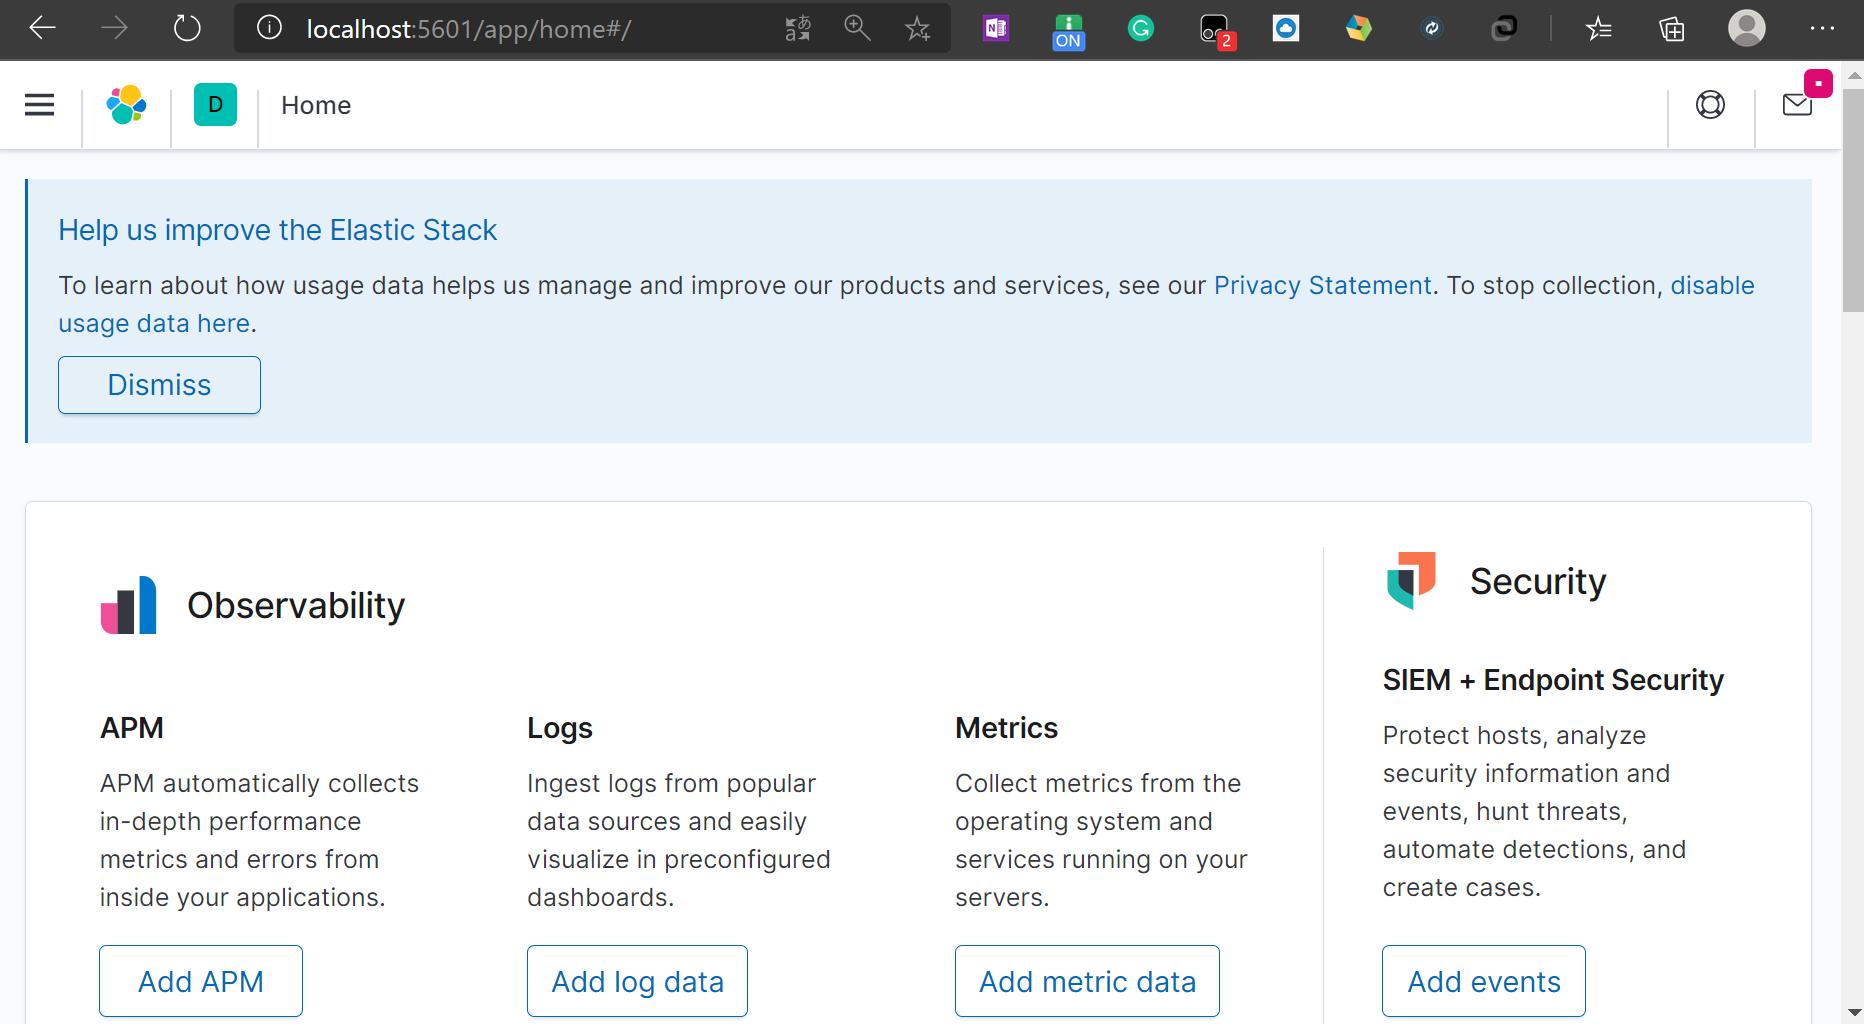Screen dimensions: 1864x1024
Task: Dismiss the usage data notice
Action: click(159, 385)
